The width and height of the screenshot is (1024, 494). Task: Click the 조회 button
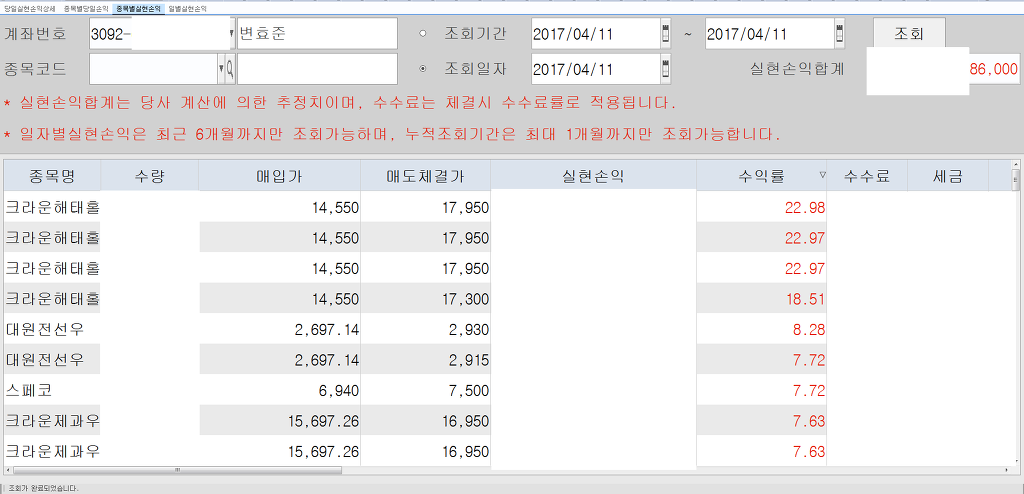click(909, 34)
